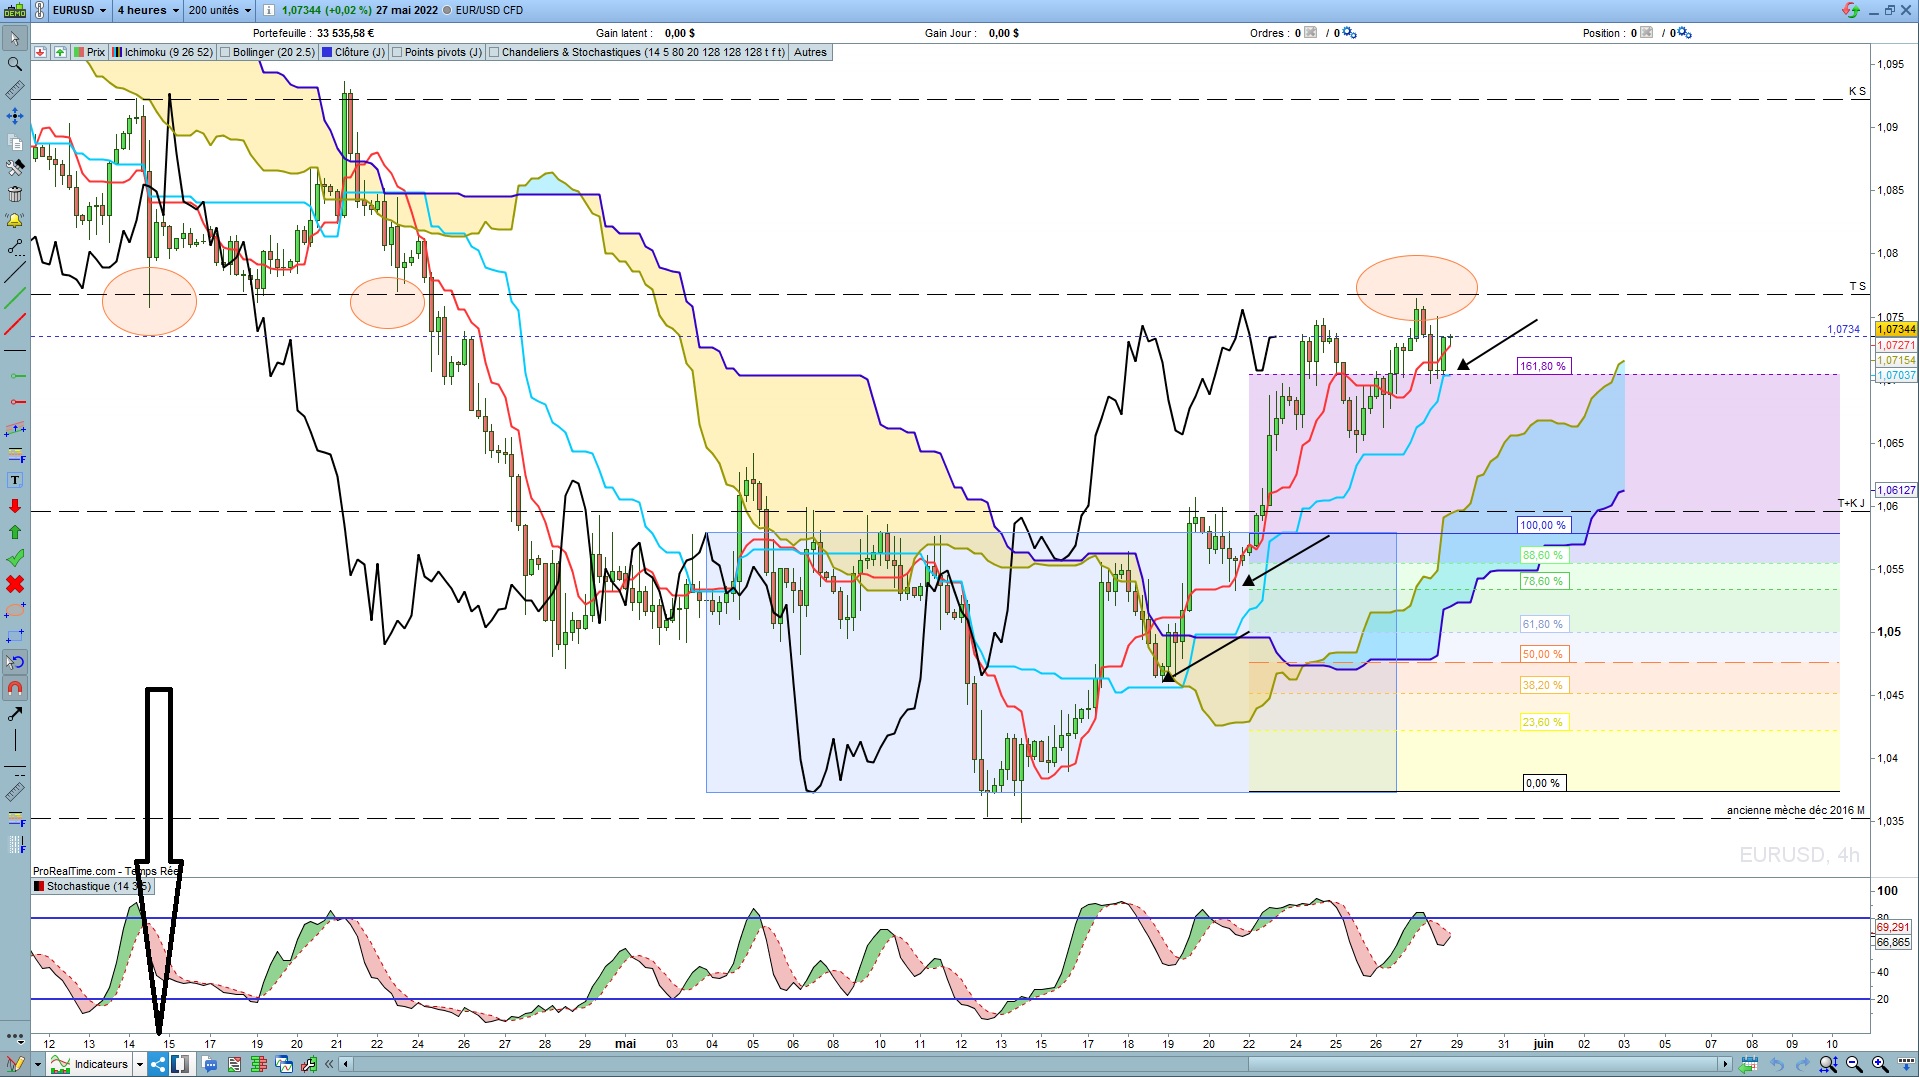Click the Prix color swatch
This screenshot has height=1077, width=1919.
click(79, 52)
